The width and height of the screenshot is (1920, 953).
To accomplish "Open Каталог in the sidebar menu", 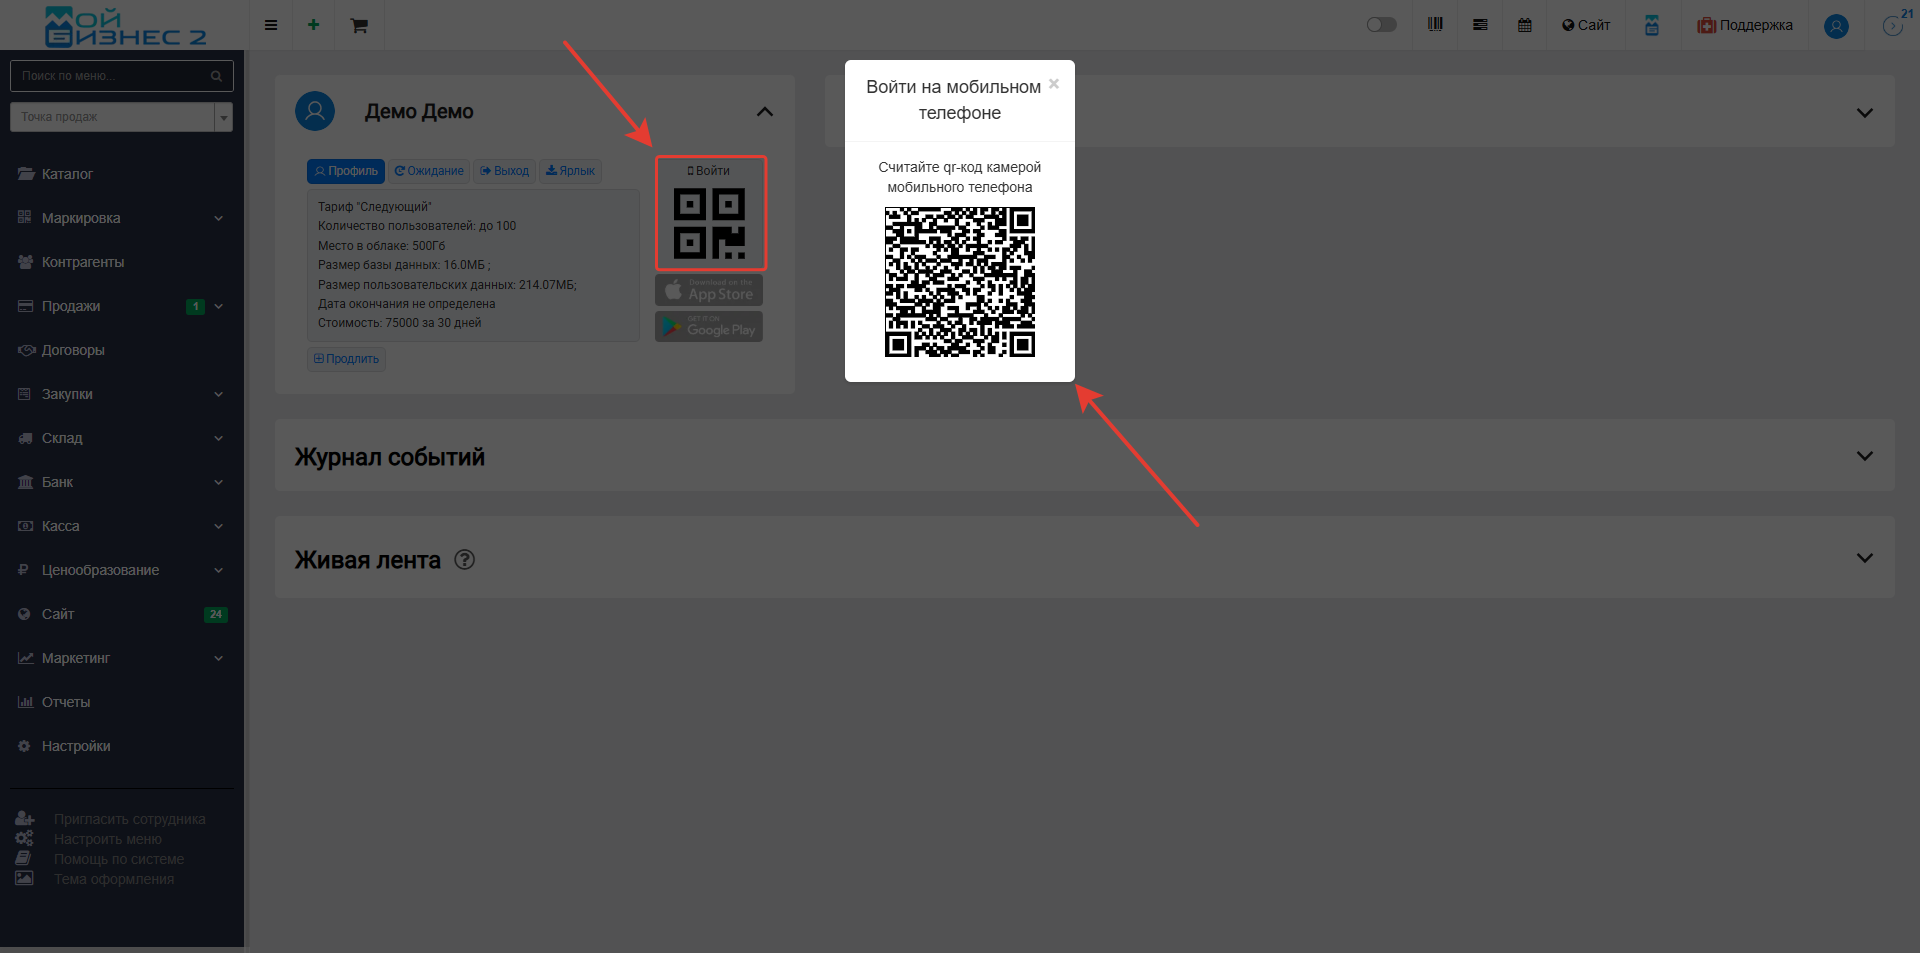I will 67,174.
